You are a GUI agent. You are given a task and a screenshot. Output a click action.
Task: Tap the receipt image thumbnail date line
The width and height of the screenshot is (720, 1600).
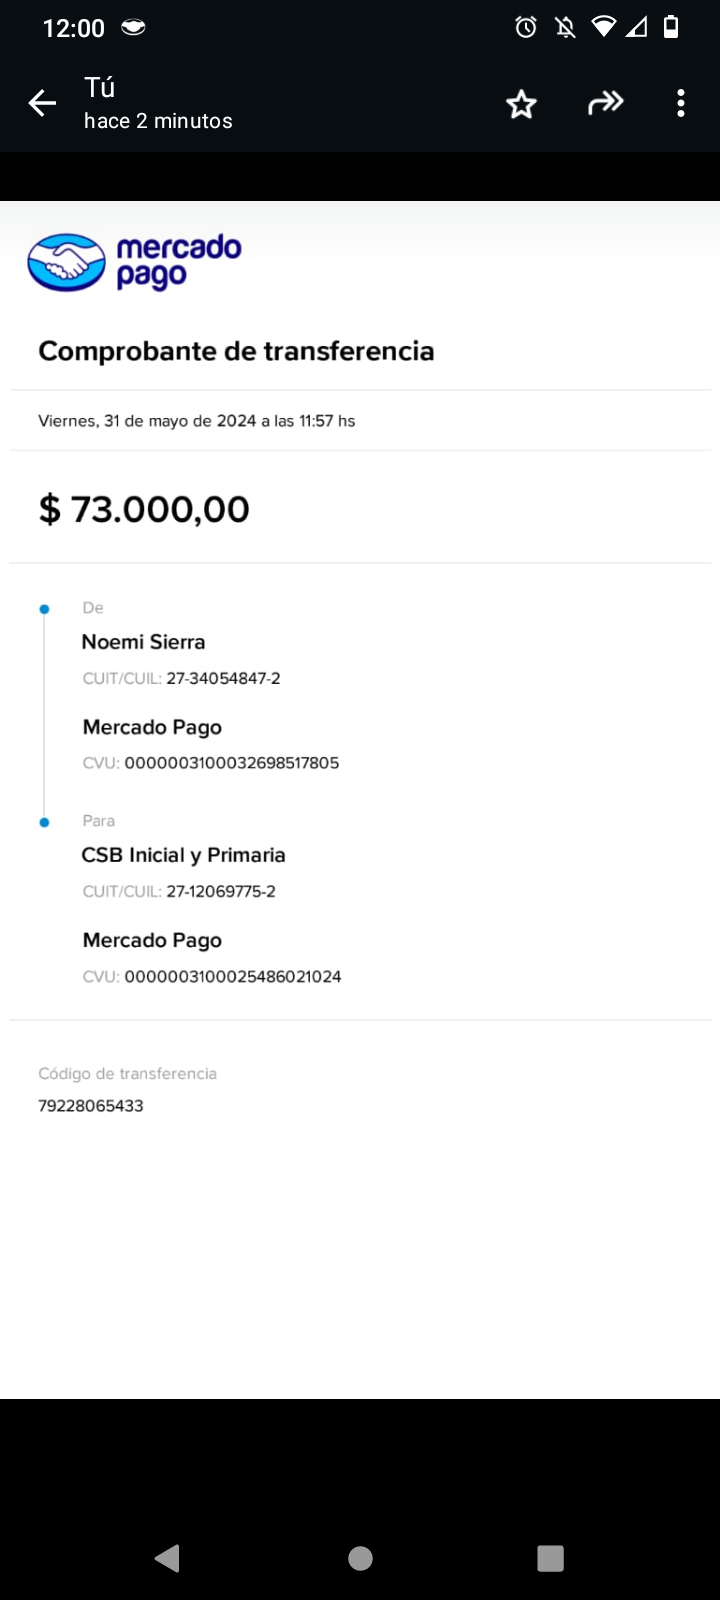point(197,421)
